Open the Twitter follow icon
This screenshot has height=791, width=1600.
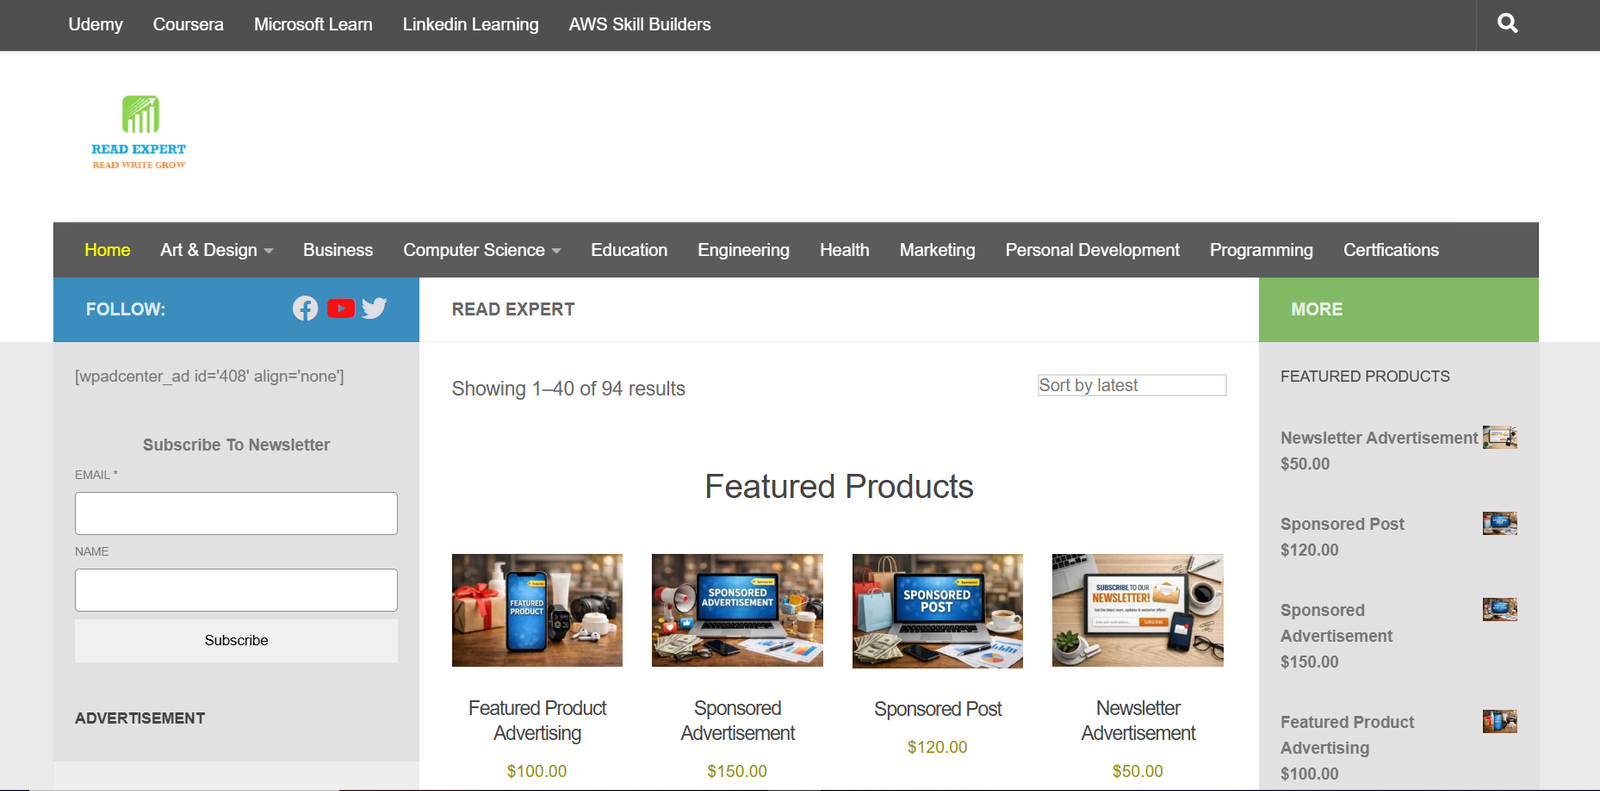374,309
